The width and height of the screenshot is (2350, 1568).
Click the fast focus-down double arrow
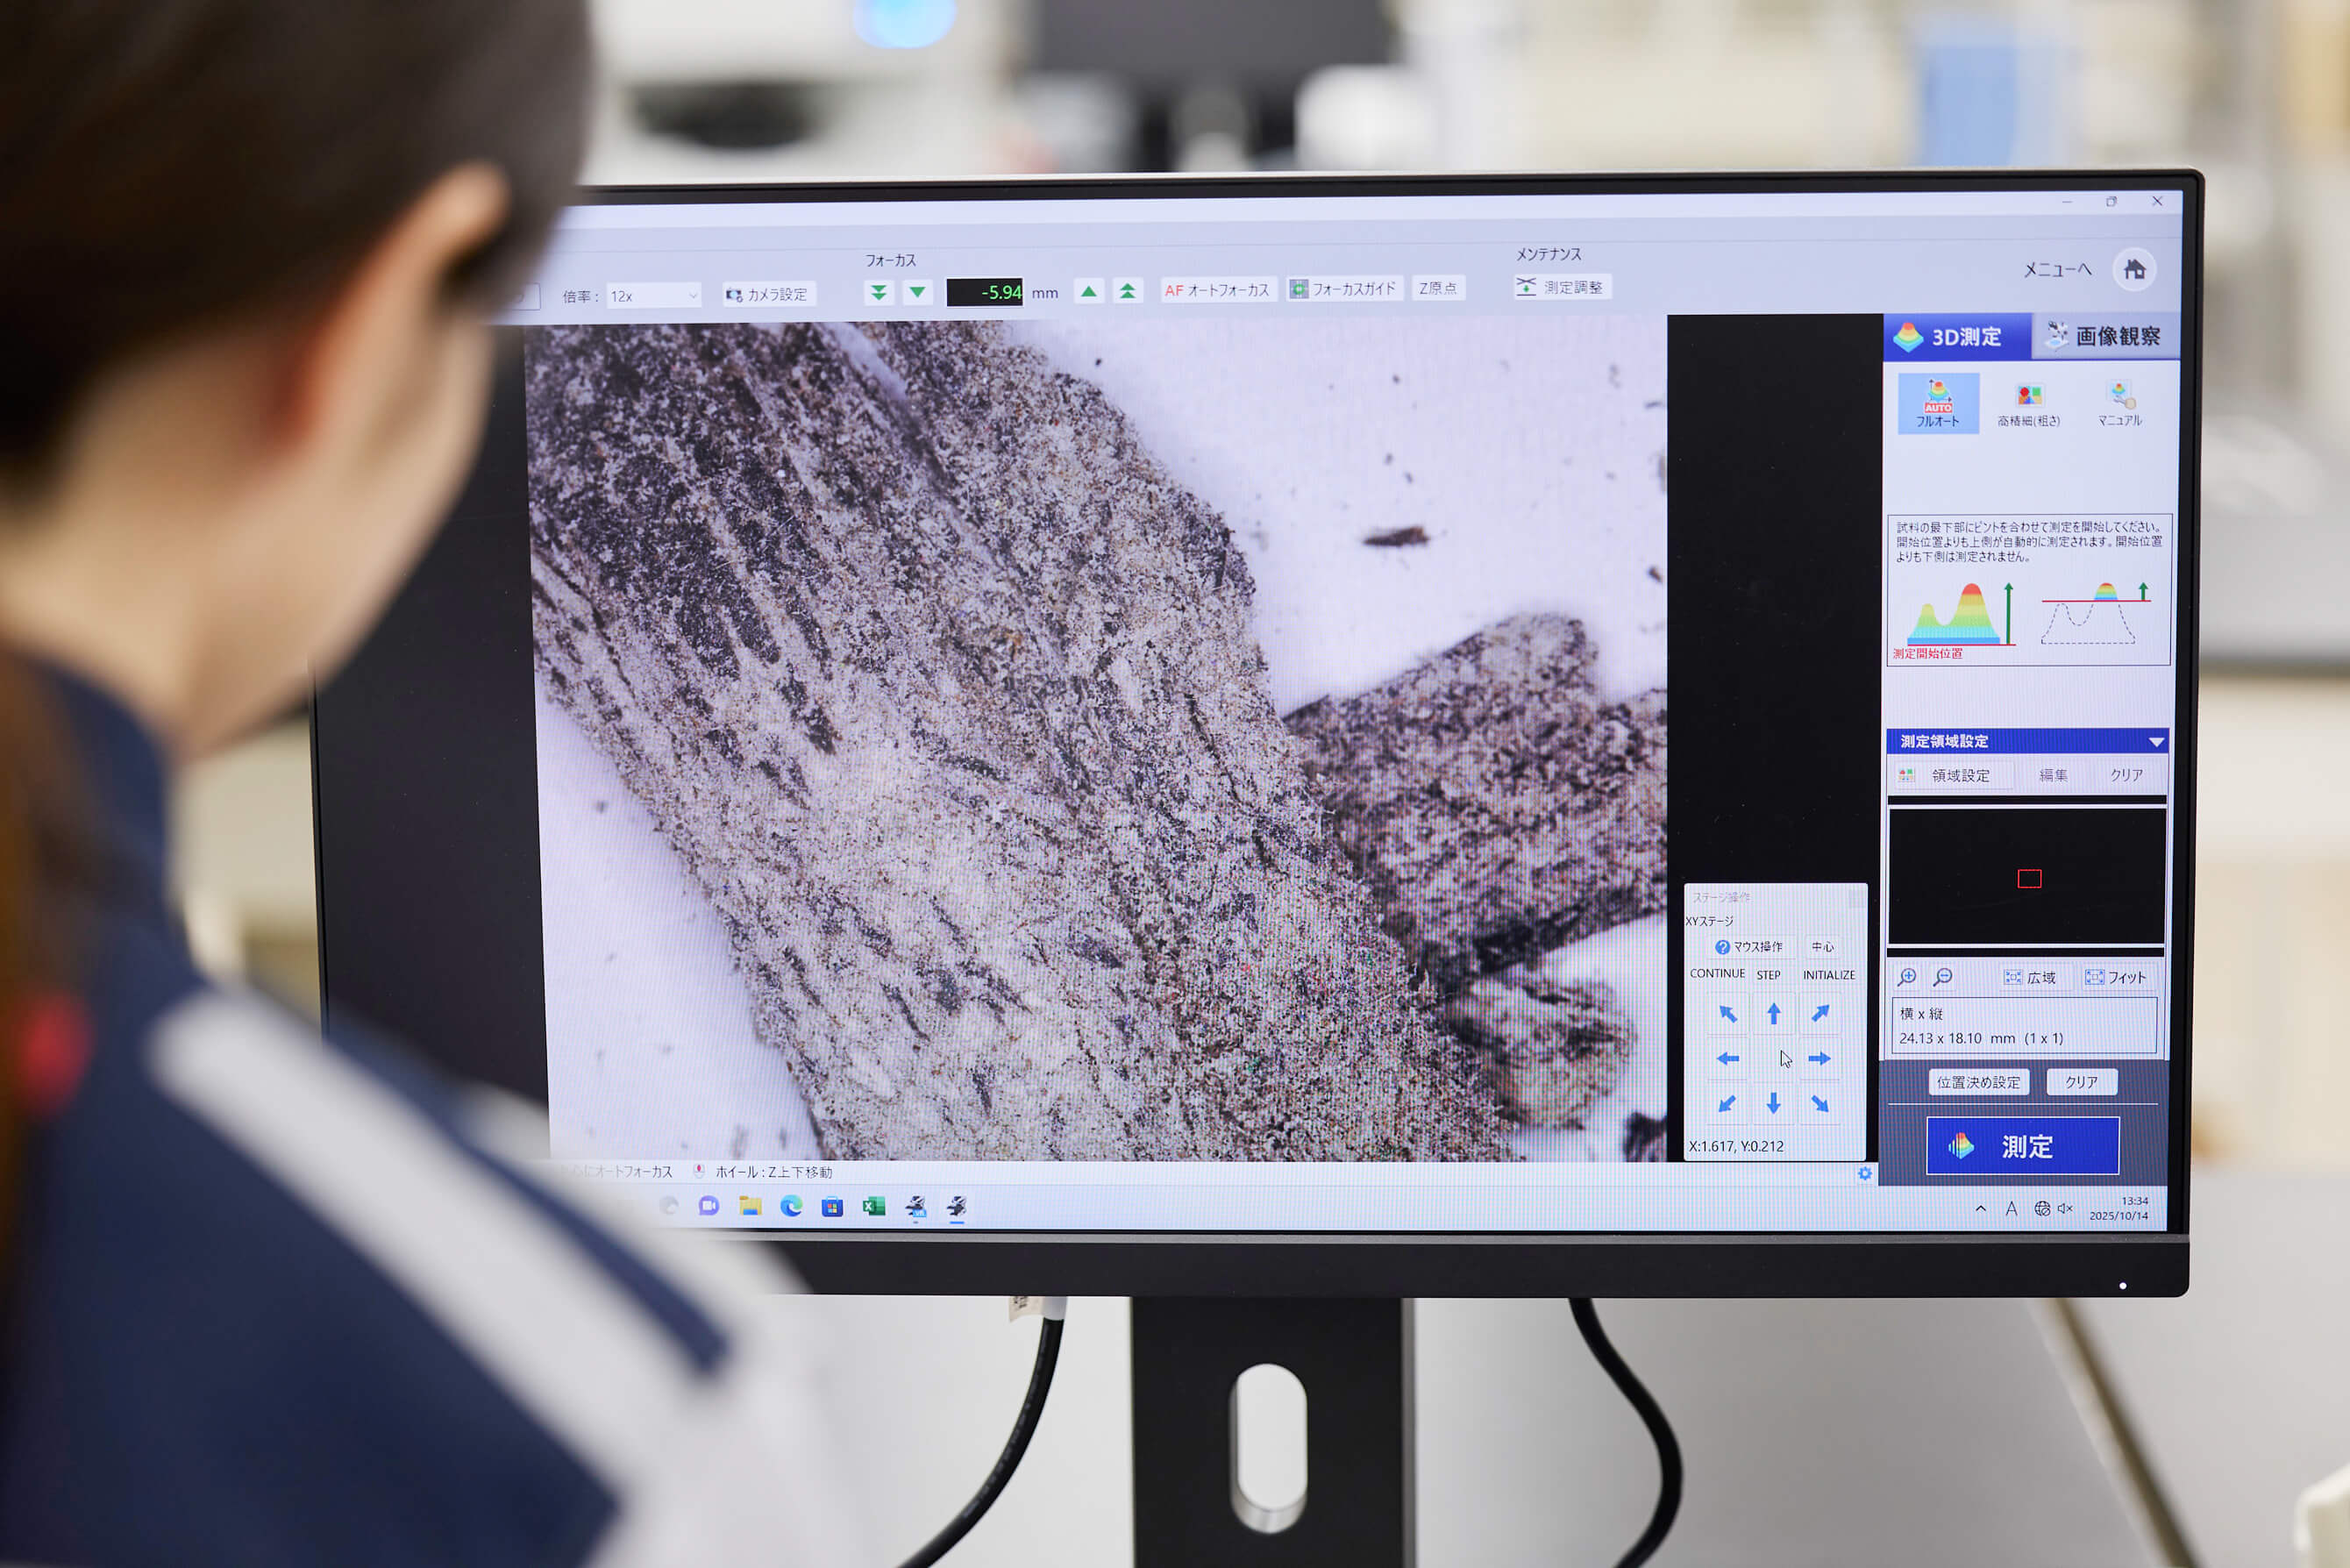coord(878,292)
